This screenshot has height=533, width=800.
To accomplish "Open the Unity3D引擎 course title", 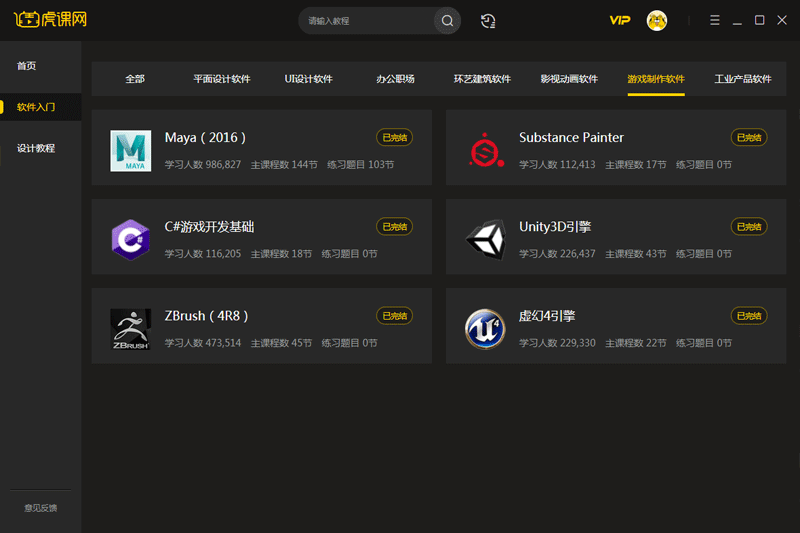I will [555, 227].
